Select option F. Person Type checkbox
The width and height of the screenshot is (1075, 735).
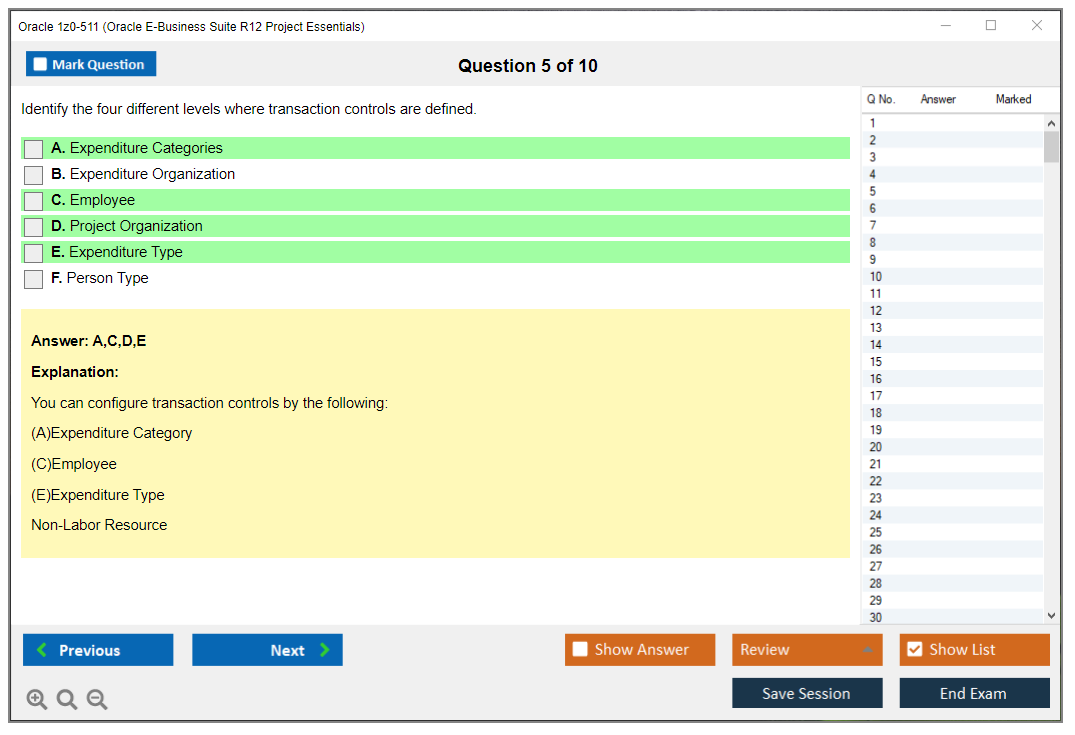pyautogui.click(x=34, y=279)
